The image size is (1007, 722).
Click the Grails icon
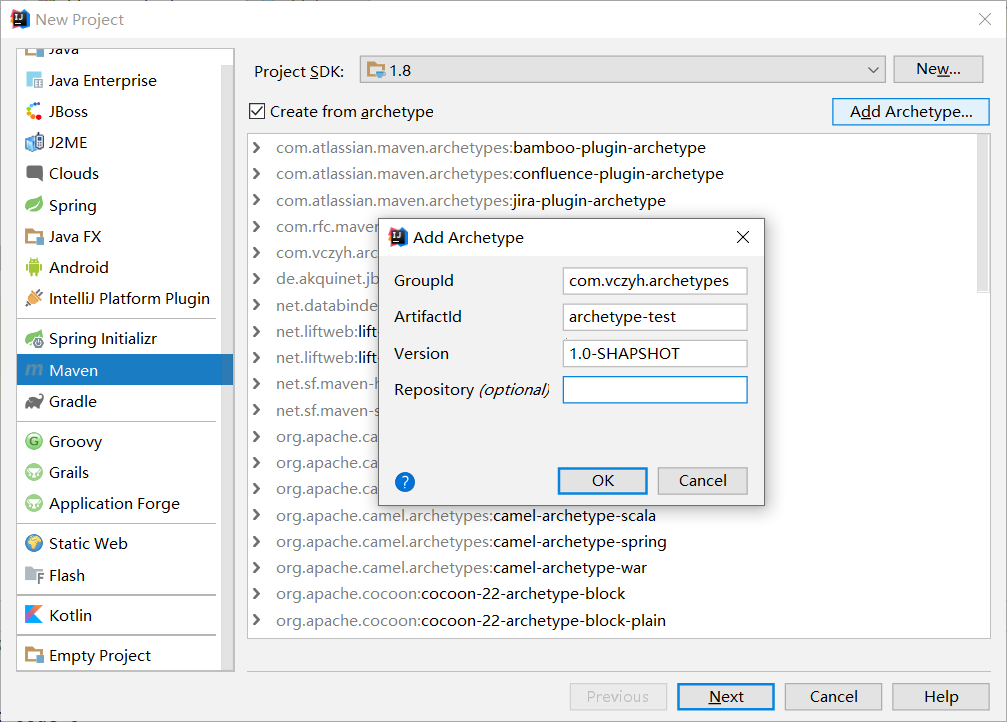coord(34,473)
